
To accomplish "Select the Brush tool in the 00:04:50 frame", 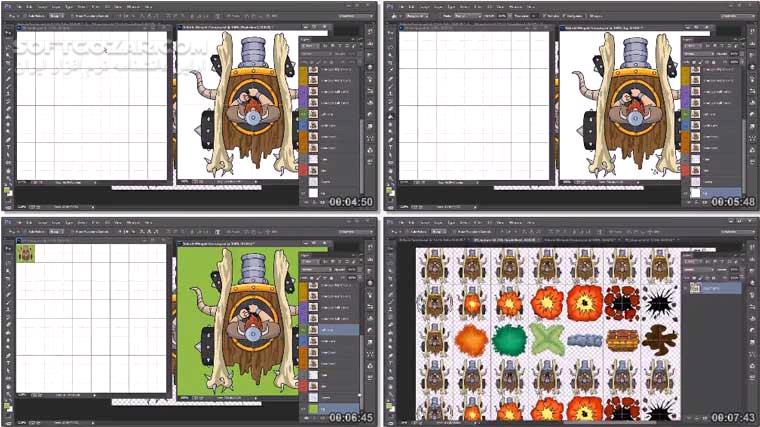I will click(x=8, y=86).
